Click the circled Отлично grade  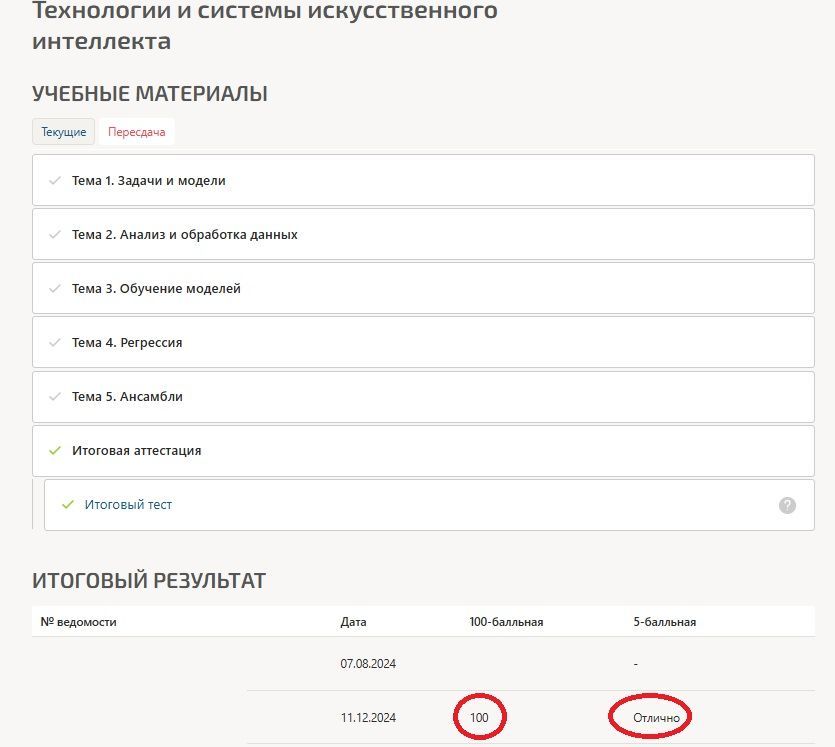[x=656, y=718]
